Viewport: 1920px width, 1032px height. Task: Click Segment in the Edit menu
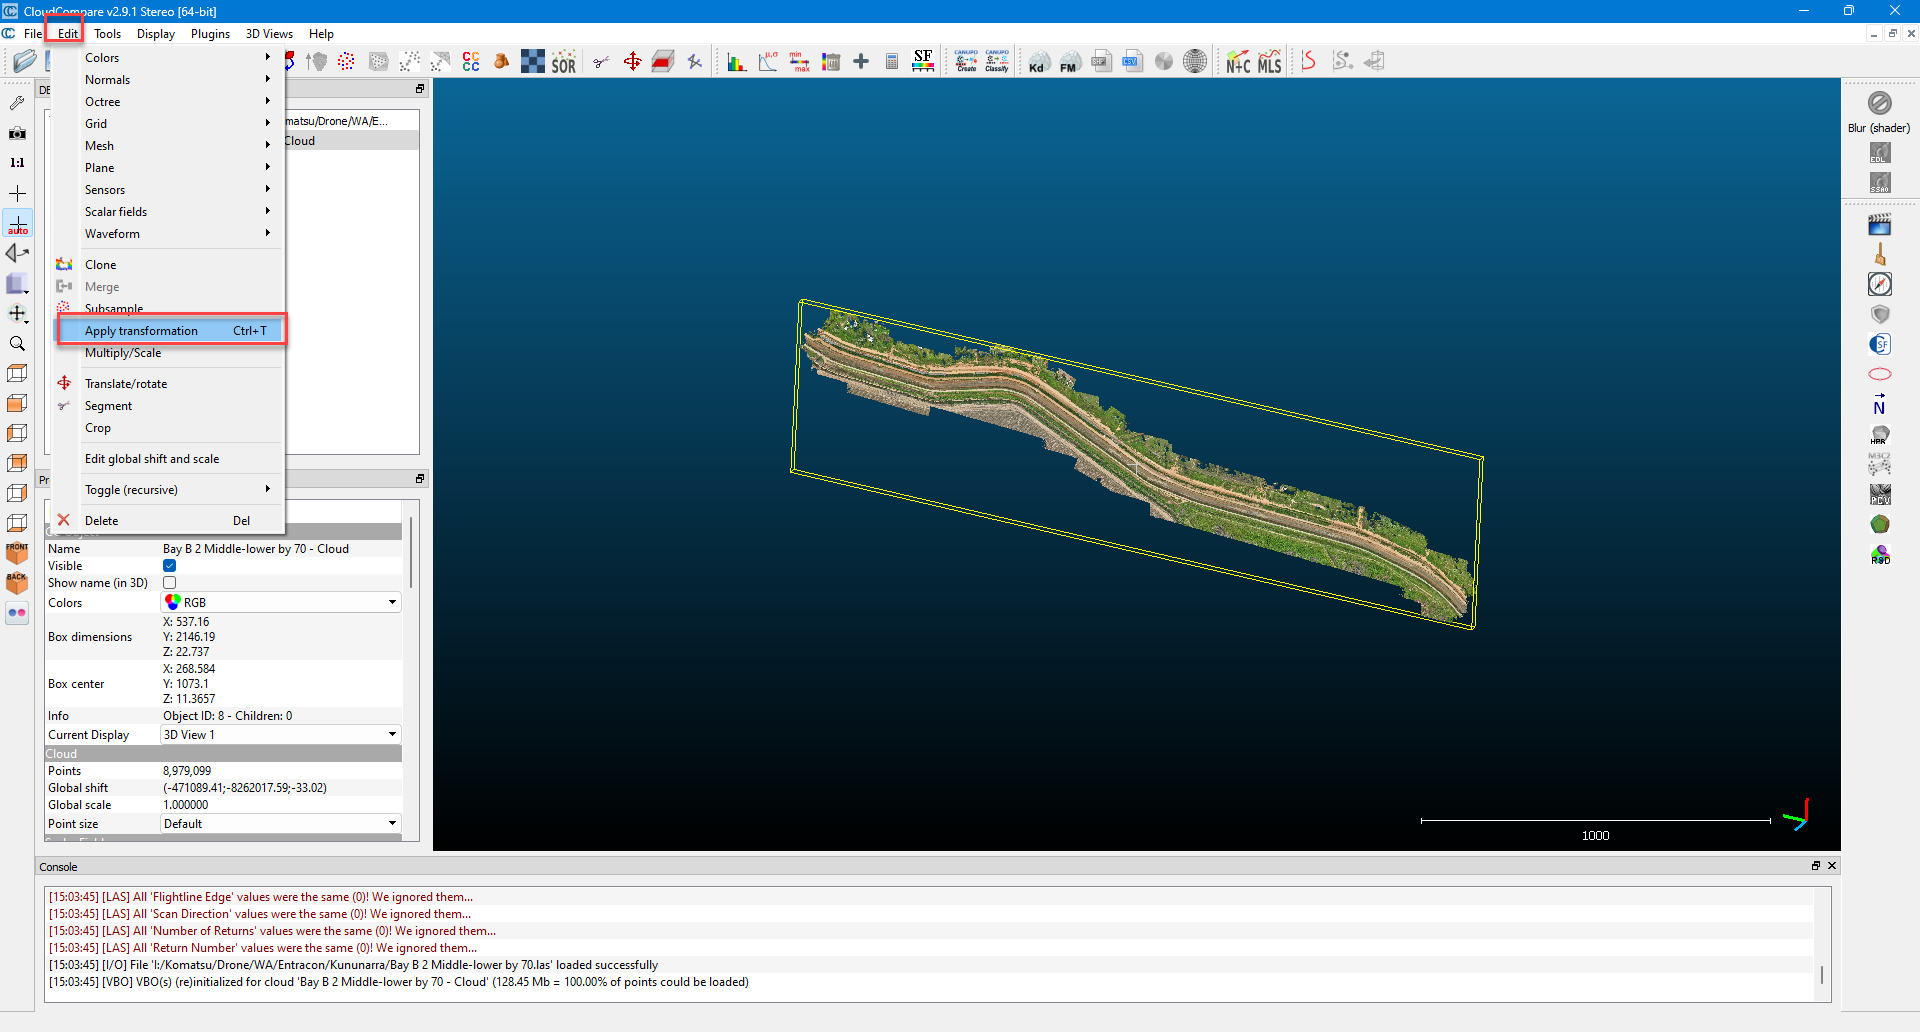coord(170,406)
